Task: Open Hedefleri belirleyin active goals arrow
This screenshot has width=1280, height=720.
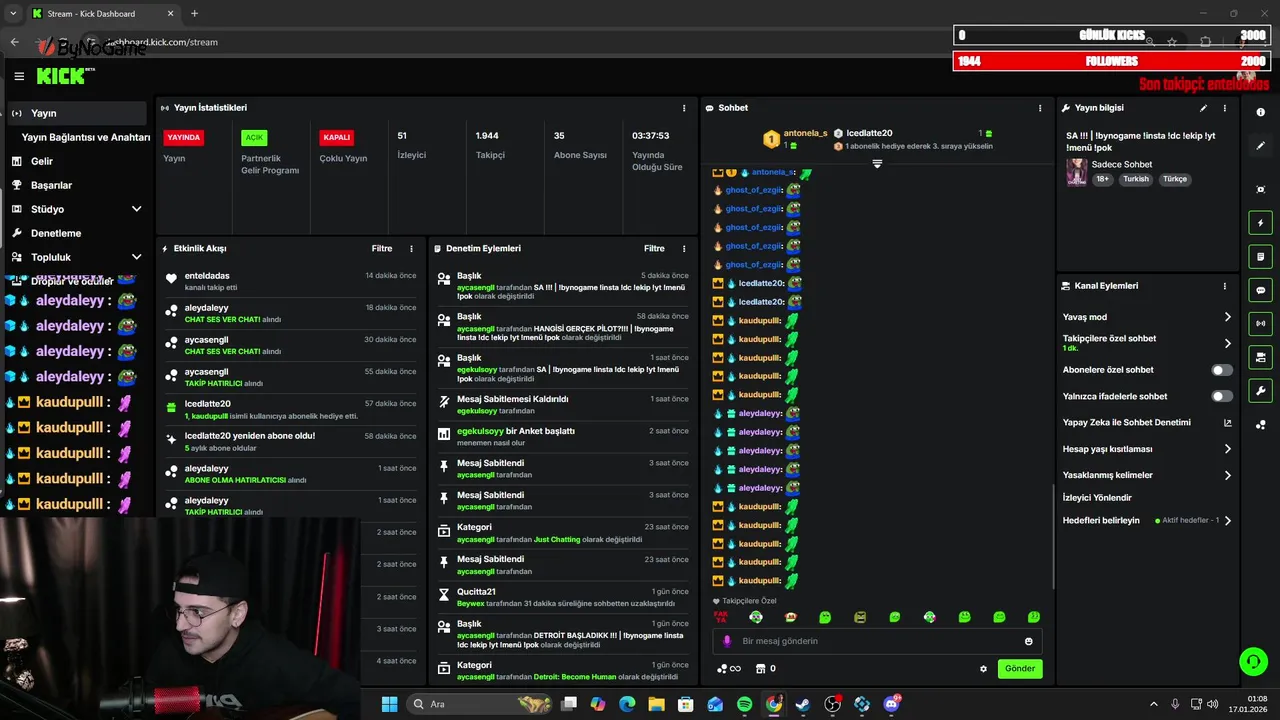Action: point(1228,521)
